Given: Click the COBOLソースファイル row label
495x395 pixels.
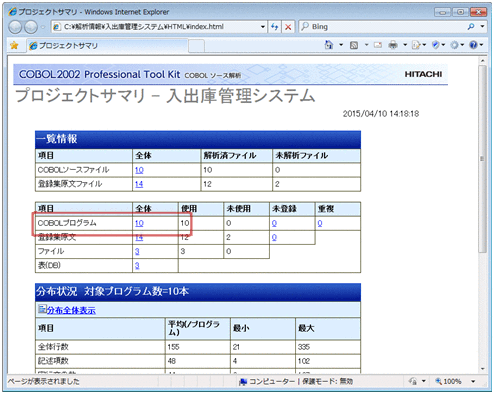Looking at the screenshot, I should pyautogui.click(x=73, y=170).
